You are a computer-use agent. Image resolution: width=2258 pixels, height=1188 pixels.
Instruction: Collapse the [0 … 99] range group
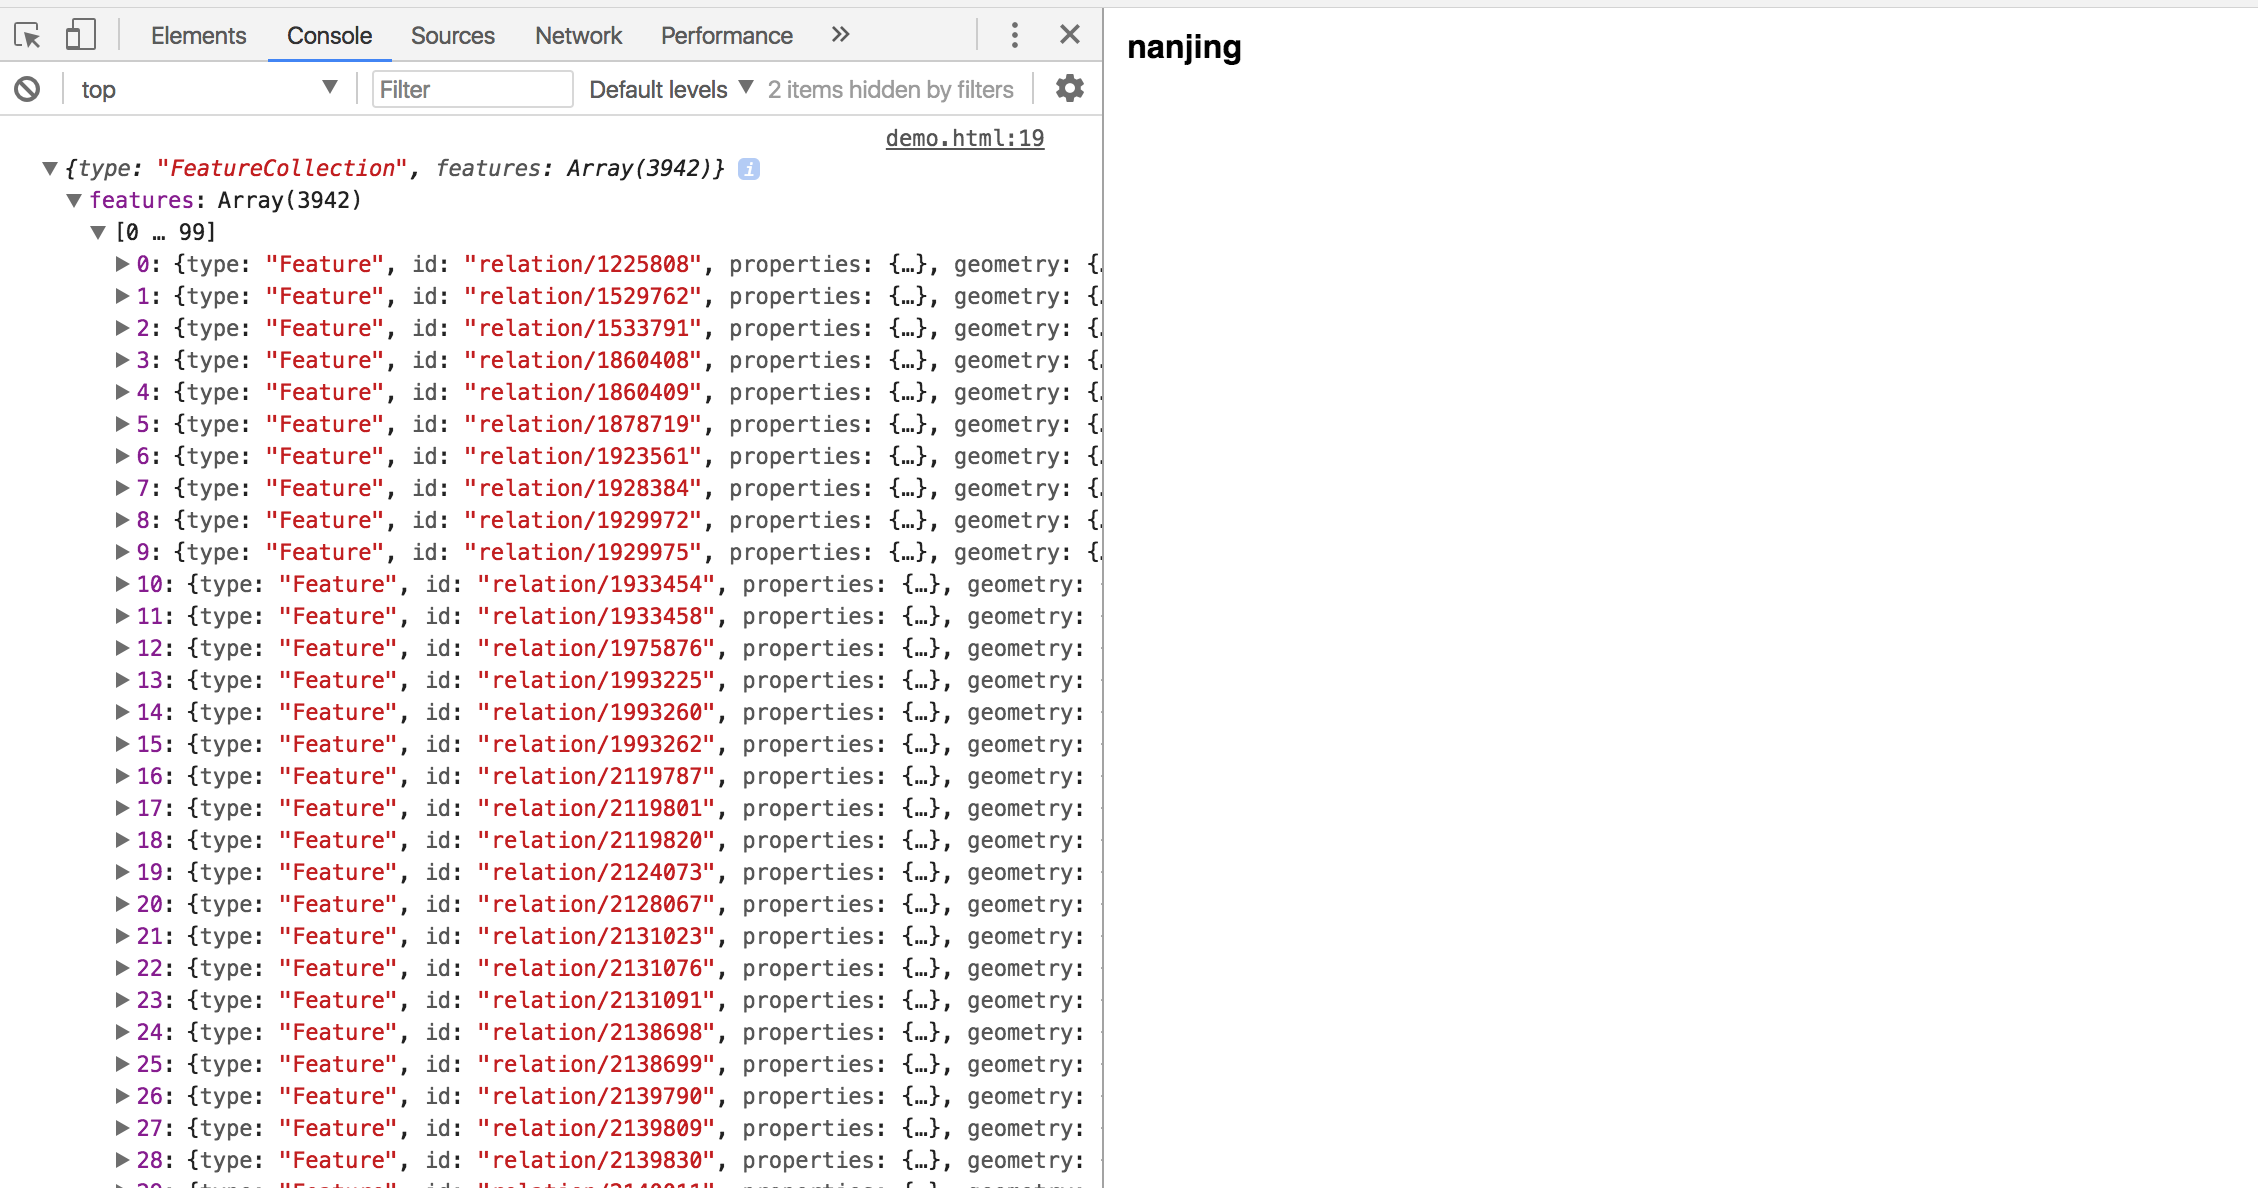coord(98,231)
